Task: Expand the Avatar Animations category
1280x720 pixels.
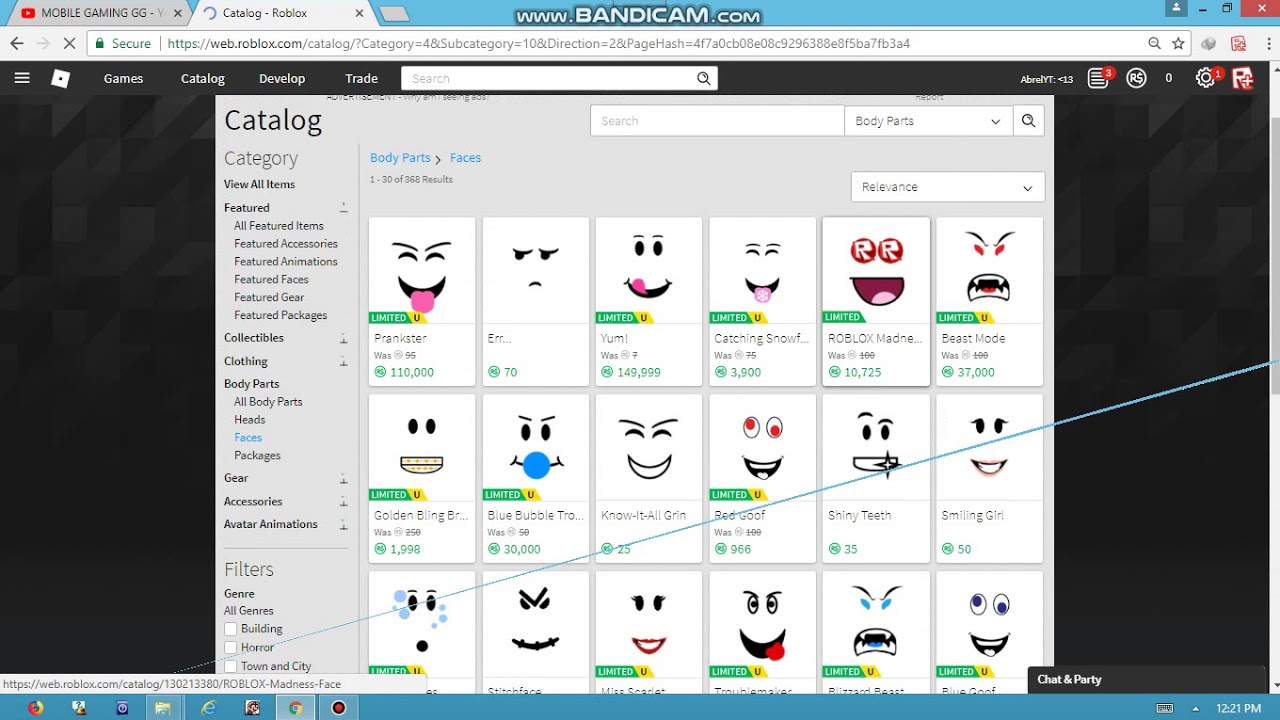Action: point(343,525)
